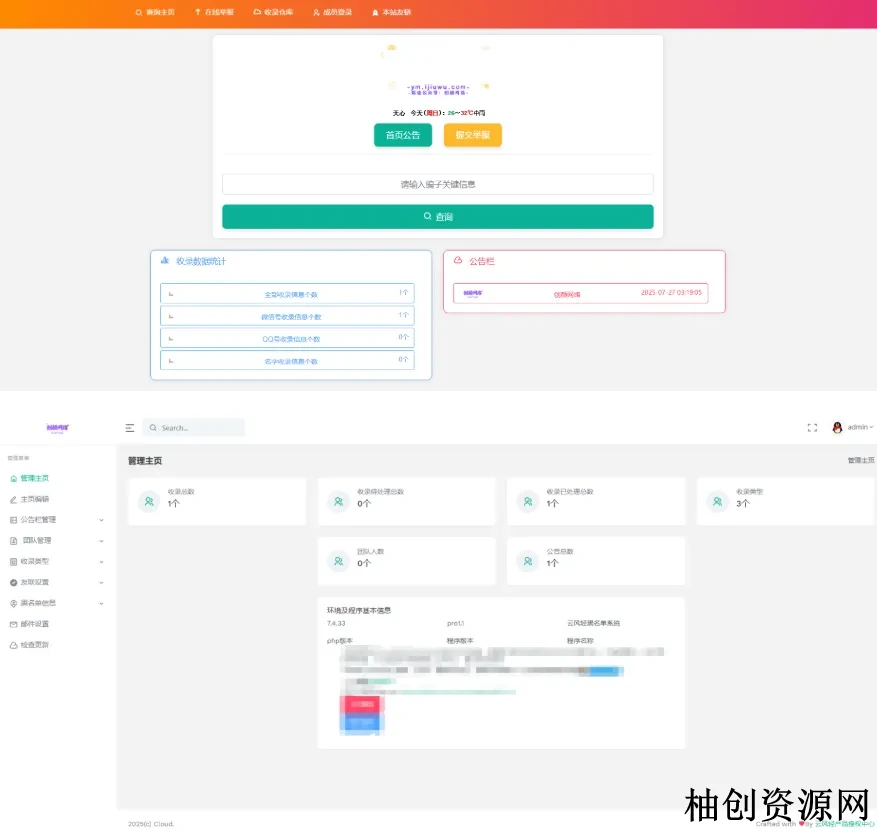Click the yellow 提交举报 button
The width and height of the screenshot is (877, 834).
coord(472,135)
